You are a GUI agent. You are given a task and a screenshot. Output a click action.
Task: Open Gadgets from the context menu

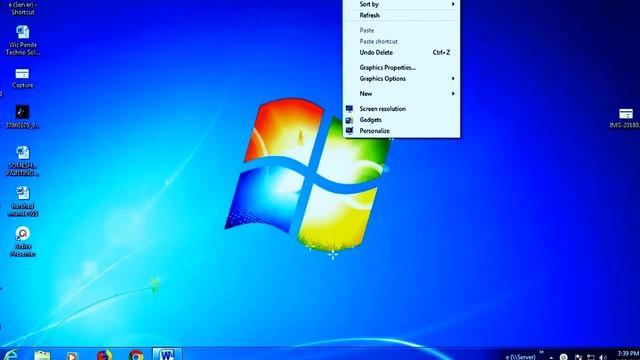click(x=401, y=120)
